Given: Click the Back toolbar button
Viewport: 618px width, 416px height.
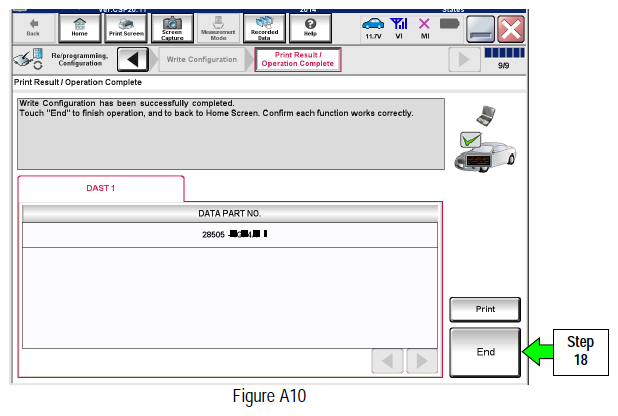Looking at the screenshot, I should point(34,28).
